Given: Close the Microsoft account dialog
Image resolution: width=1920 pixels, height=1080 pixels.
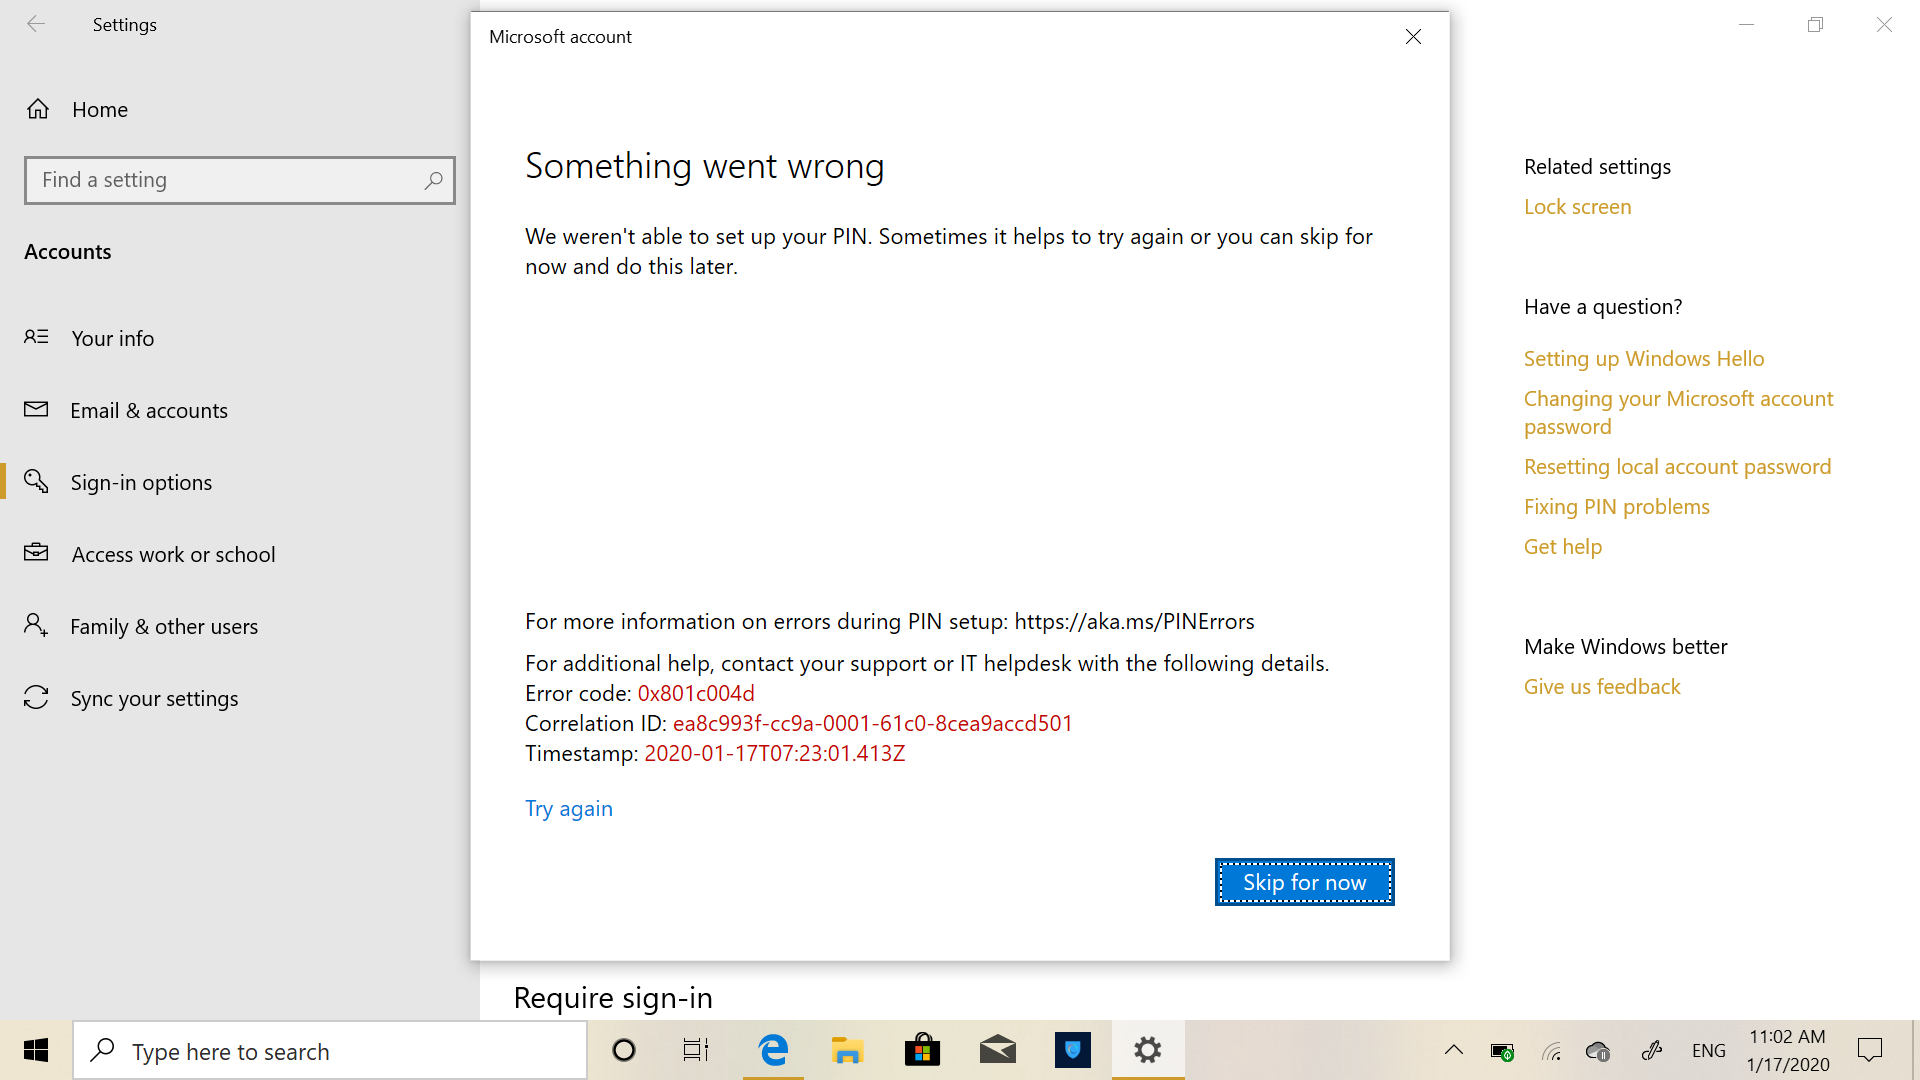Looking at the screenshot, I should pyautogui.click(x=1413, y=37).
